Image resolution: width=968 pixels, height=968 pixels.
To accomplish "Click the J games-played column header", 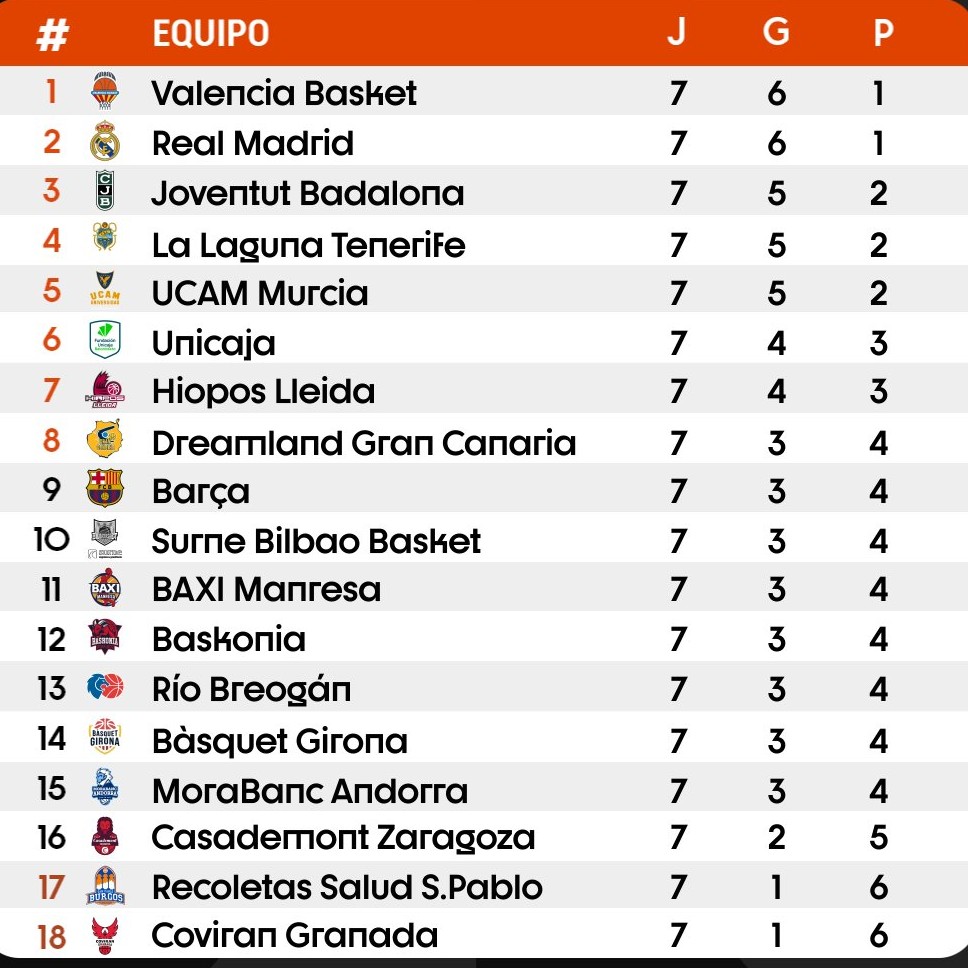I will pyautogui.click(x=677, y=33).
